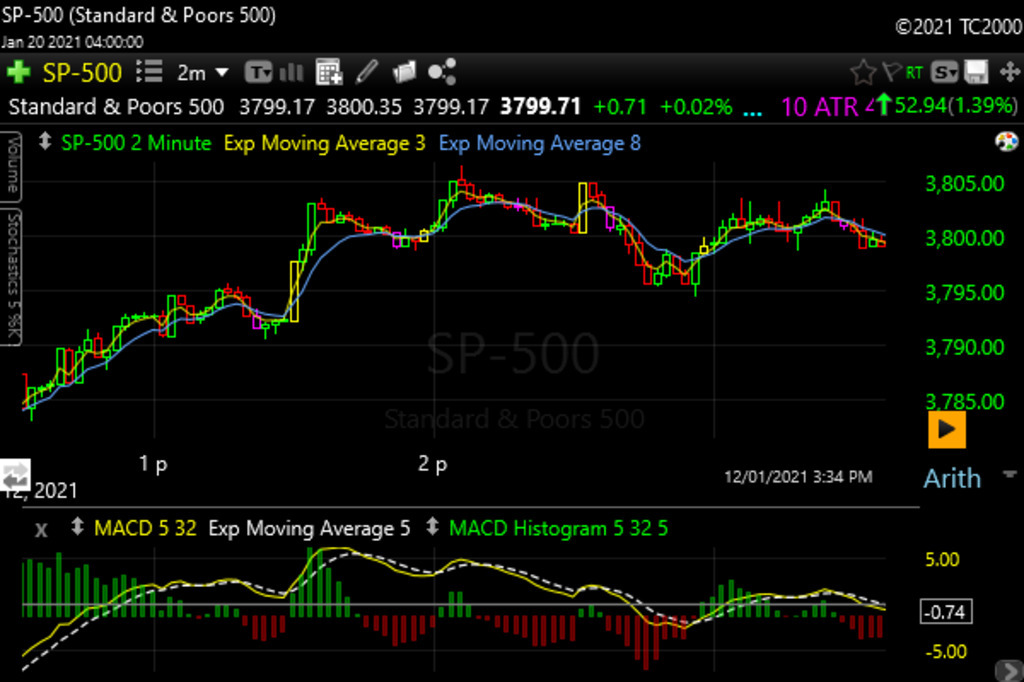Select the pencil drawing tool
Screen dimensions: 1024x682
pos(367,72)
